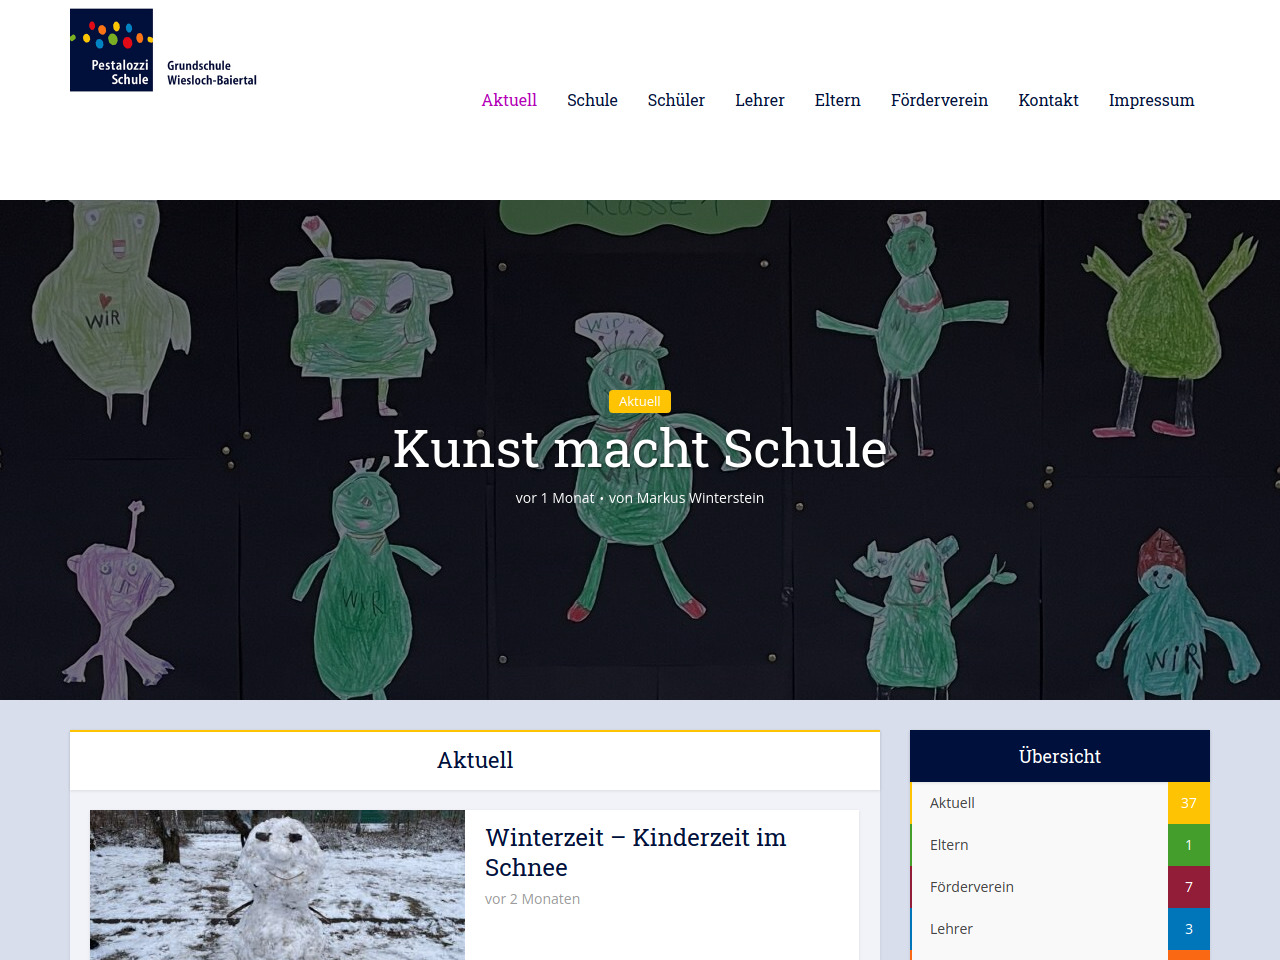The width and height of the screenshot is (1280, 960).
Task: Click the yellow Aktuell category badge
Action: pos(640,401)
